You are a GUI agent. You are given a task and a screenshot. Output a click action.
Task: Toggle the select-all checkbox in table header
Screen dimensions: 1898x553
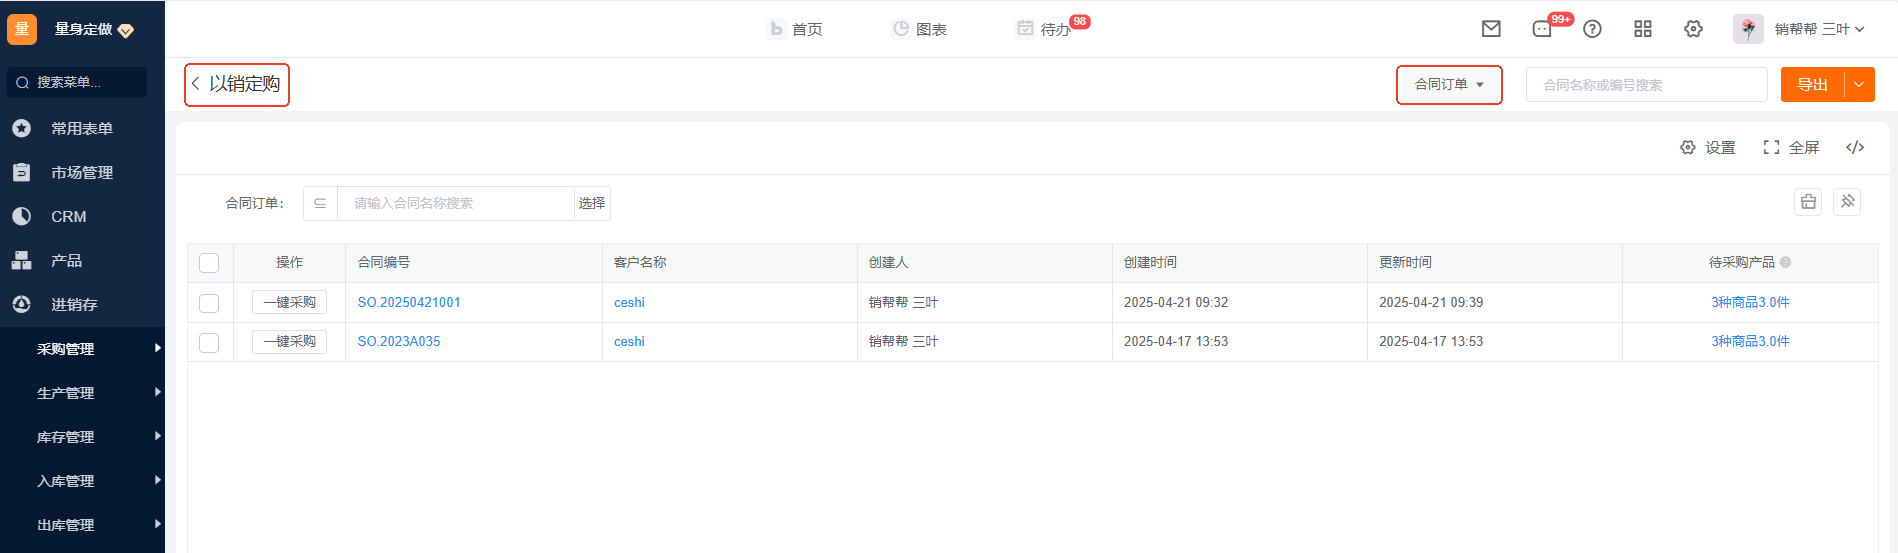click(209, 263)
